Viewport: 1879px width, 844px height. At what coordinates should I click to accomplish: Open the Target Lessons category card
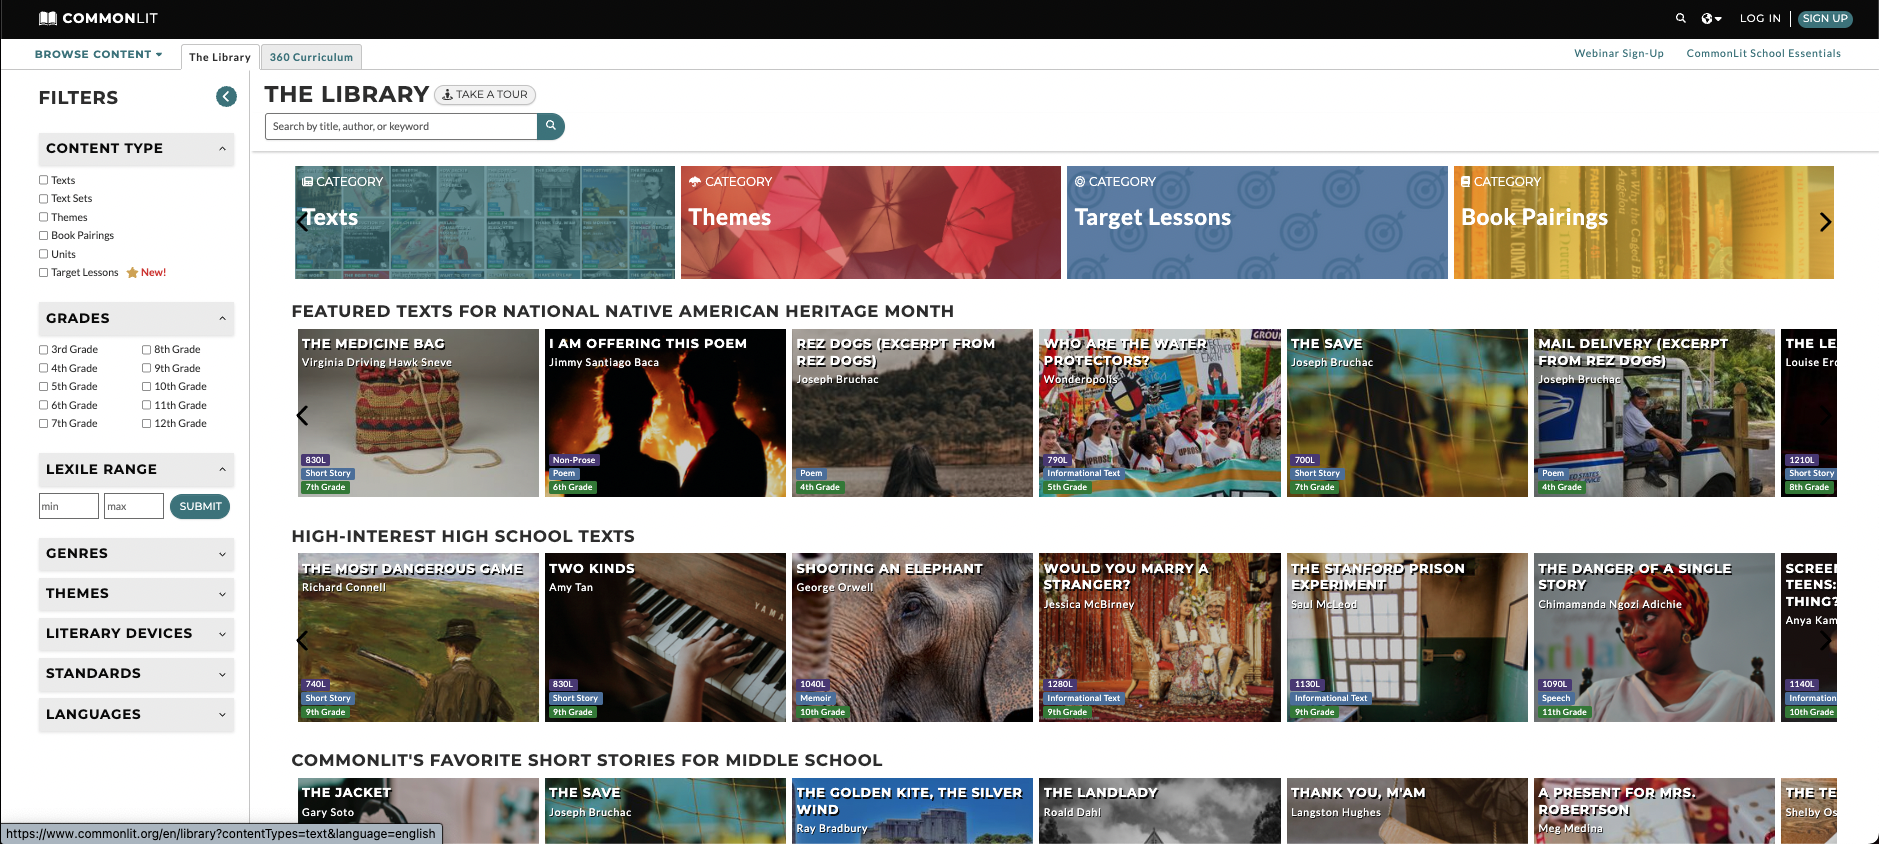coord(1257,222)
